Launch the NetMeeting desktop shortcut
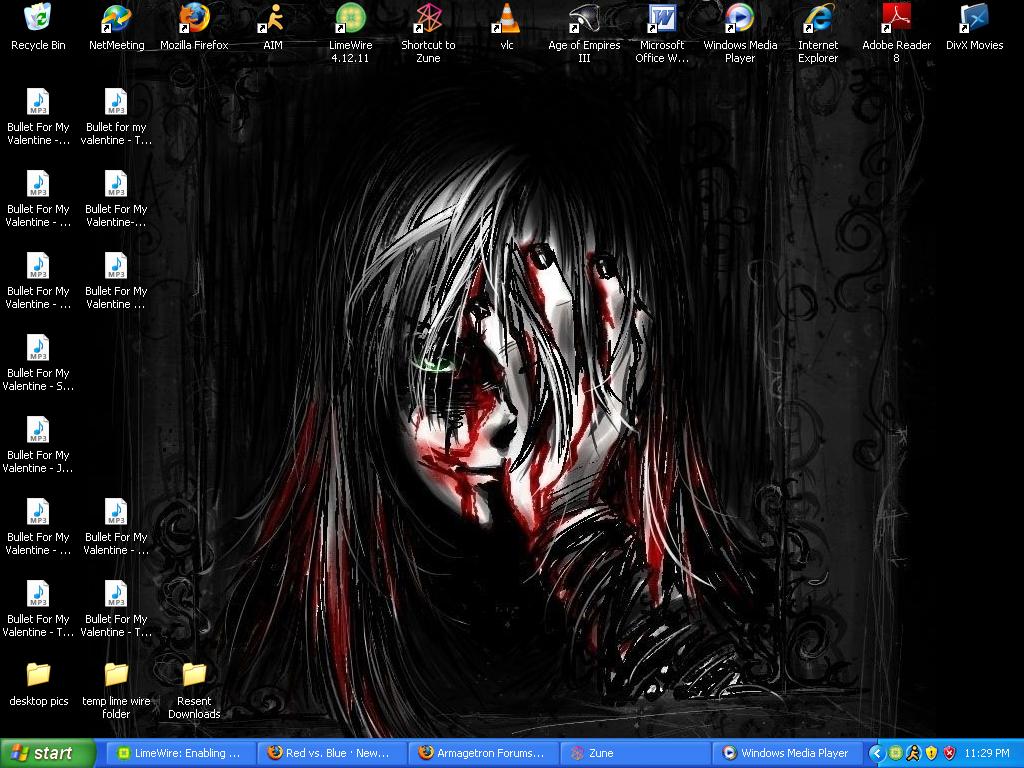This screenshot has width=1024, height=768. pos(116,20)
